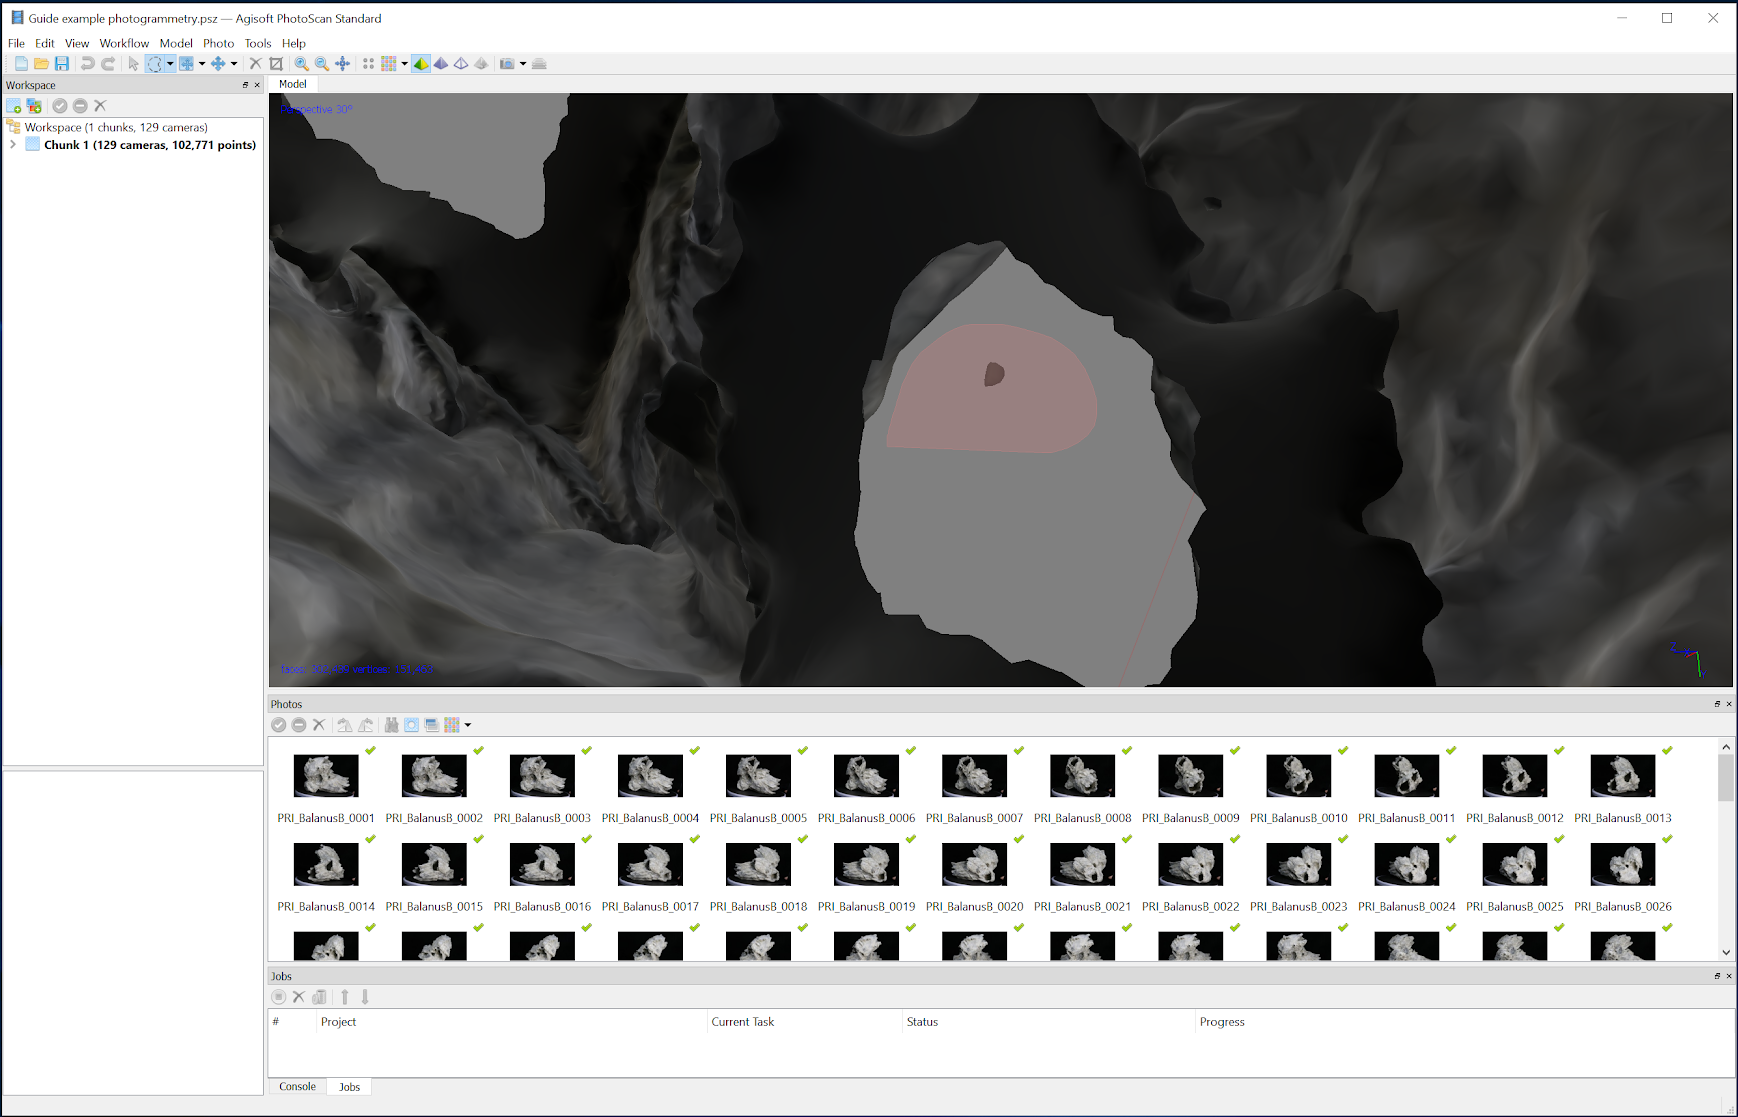Disable cameras in the Photos toolbar

(299, 725)
